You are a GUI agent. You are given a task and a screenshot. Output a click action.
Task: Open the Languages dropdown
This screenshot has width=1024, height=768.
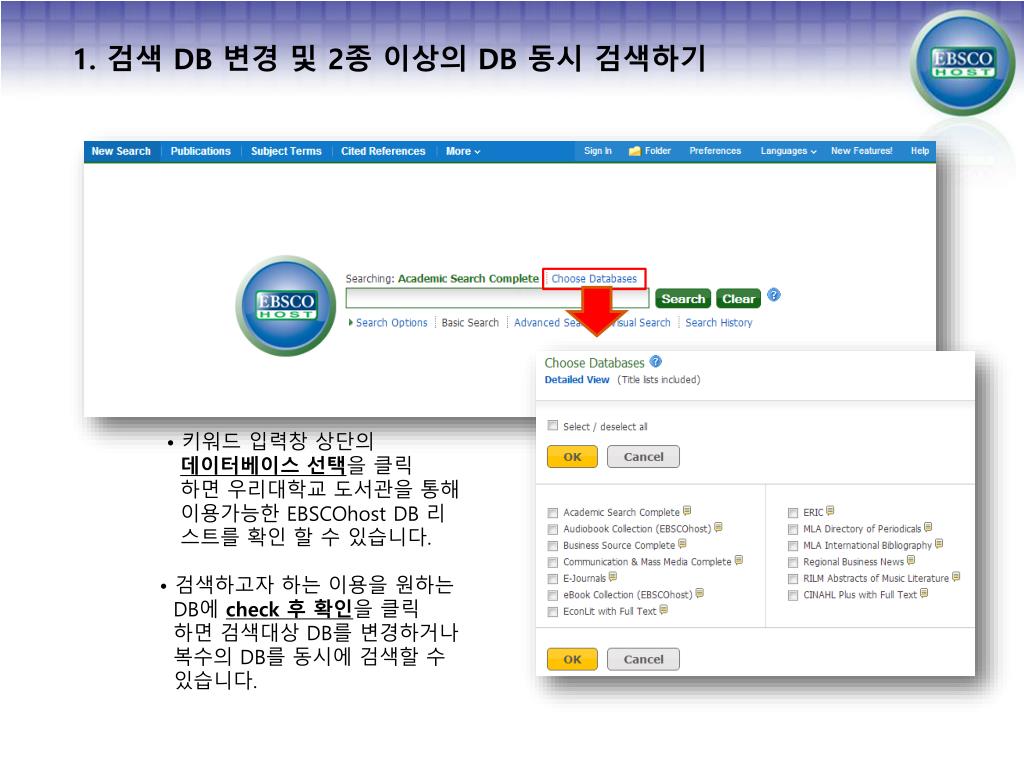788,151
